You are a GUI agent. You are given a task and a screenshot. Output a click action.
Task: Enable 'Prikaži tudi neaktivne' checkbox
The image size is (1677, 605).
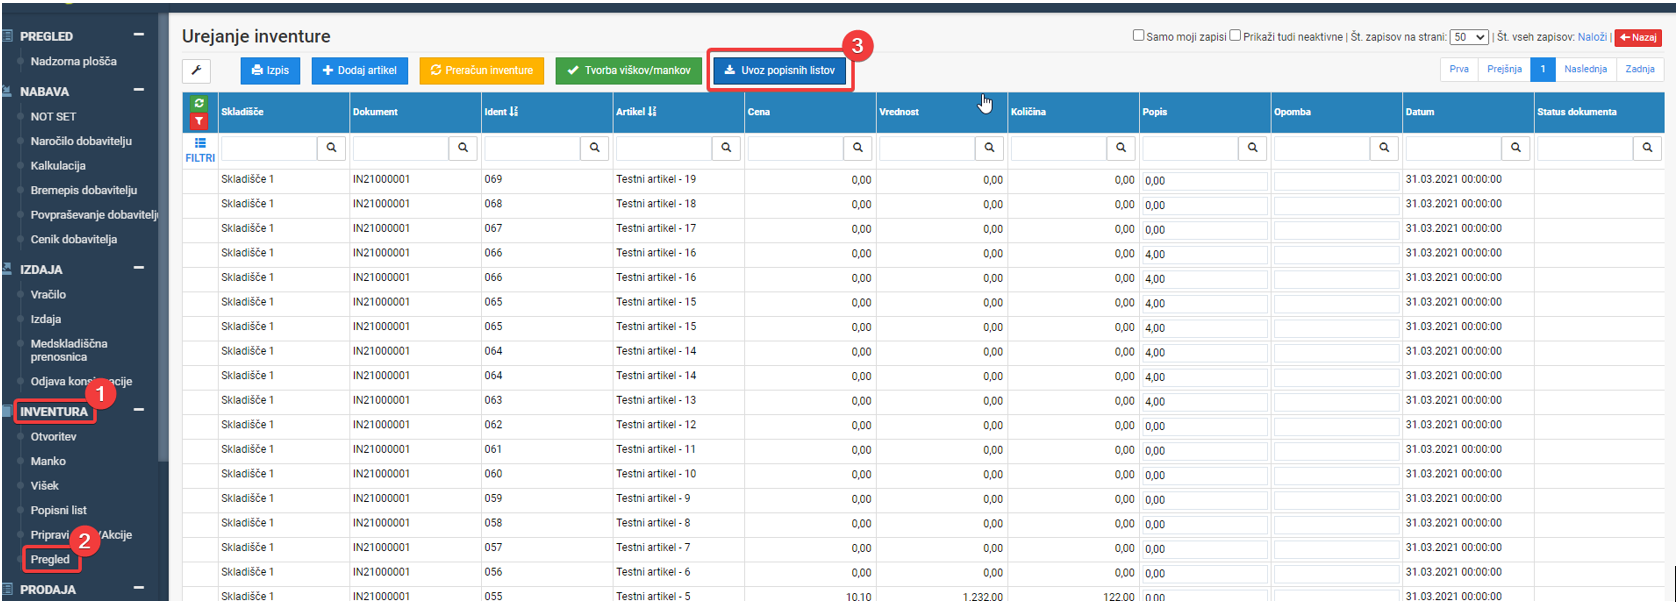(1235, 35)
